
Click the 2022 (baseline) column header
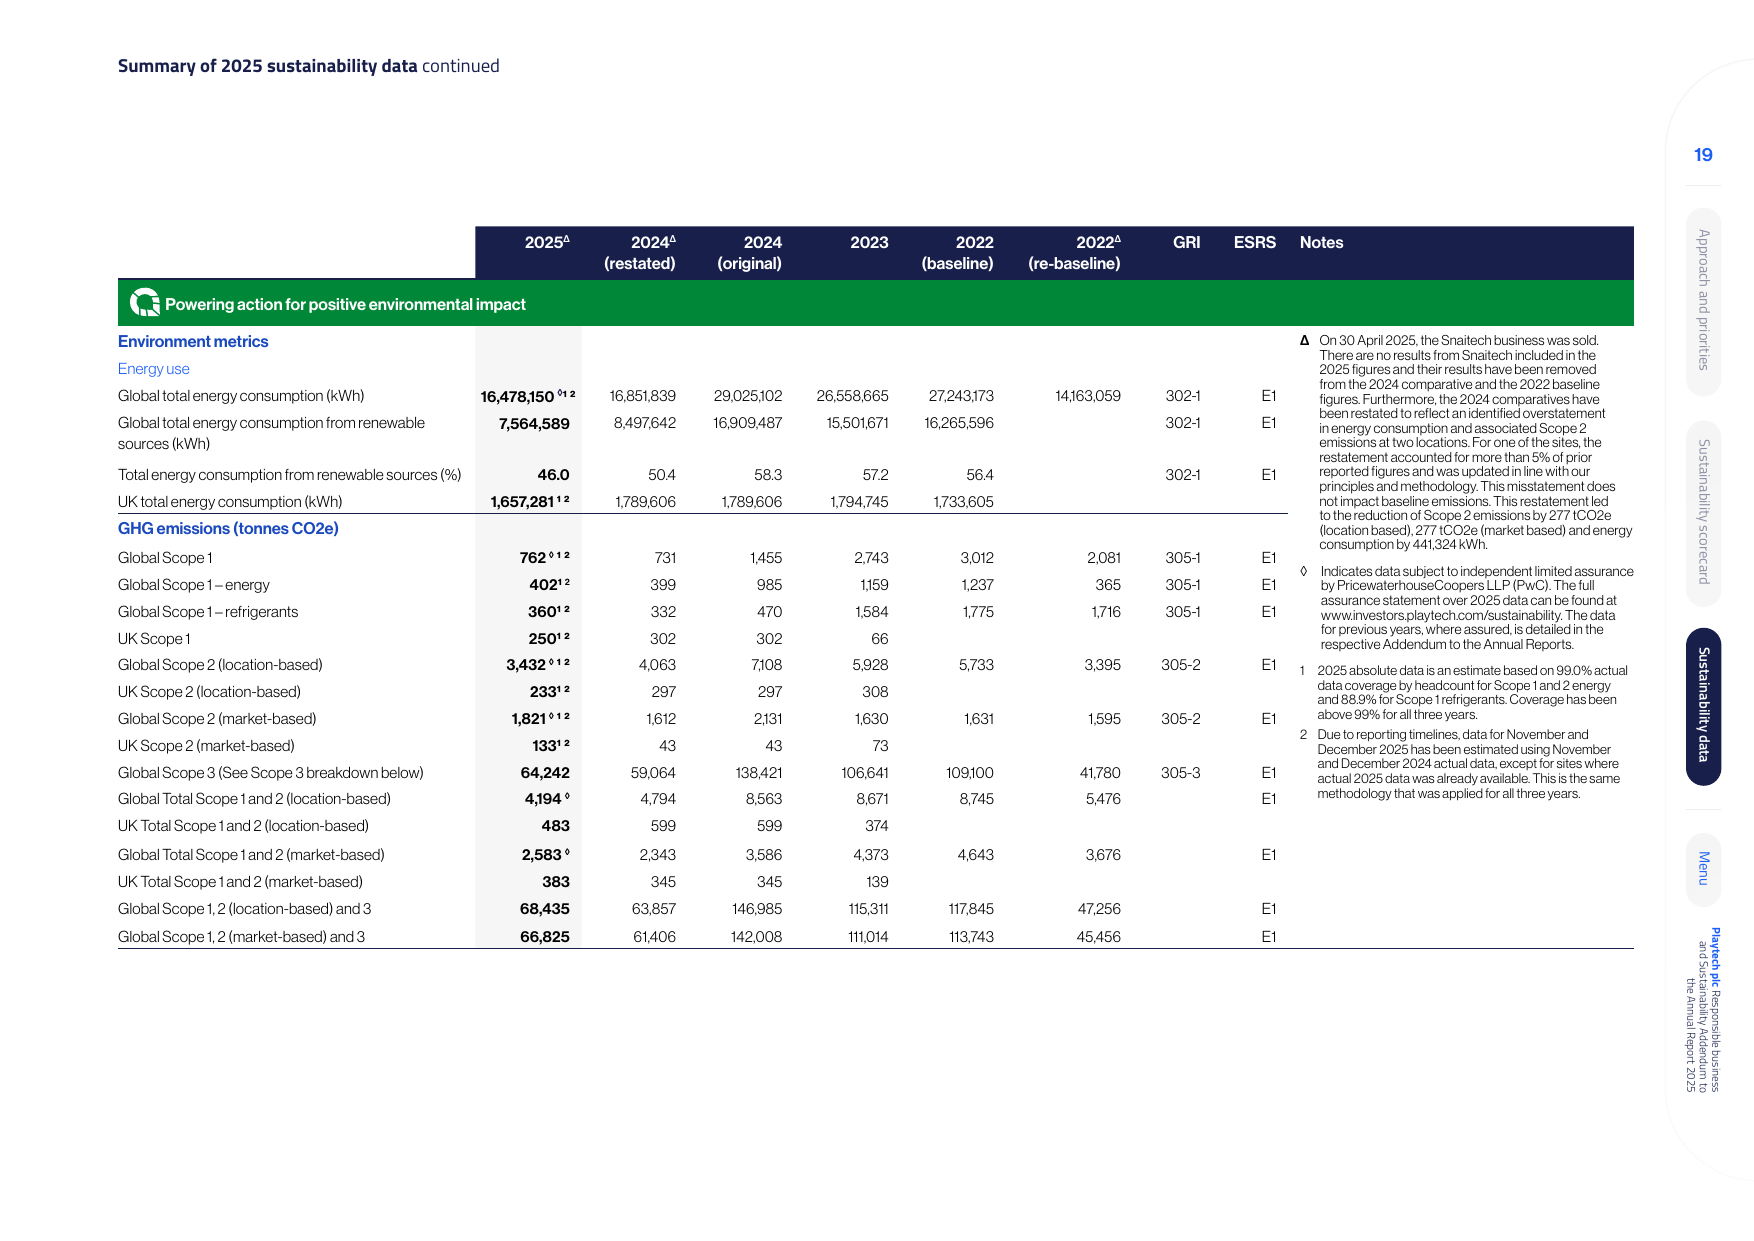[x=957, y=253]
